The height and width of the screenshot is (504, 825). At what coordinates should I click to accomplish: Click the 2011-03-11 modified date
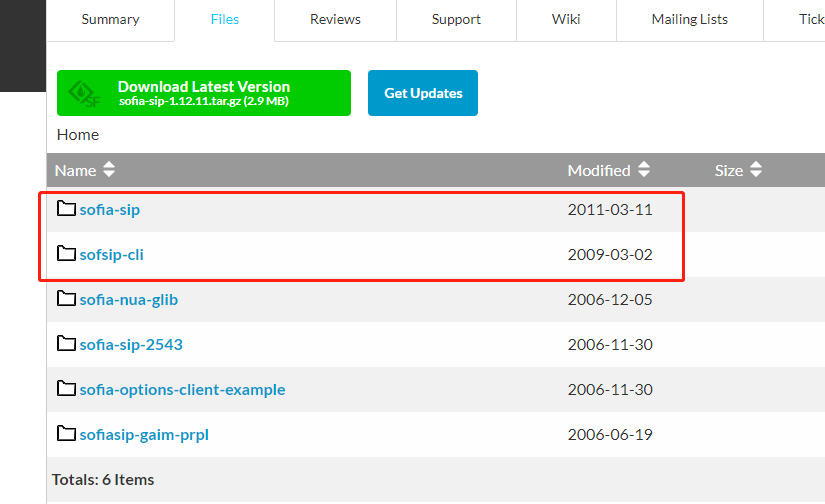[x=610, y=210]
